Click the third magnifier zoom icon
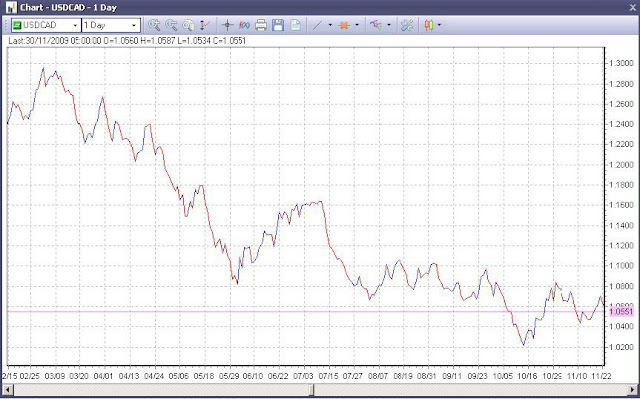The height and width of the screenshot is (399, 640). point(188,25)
